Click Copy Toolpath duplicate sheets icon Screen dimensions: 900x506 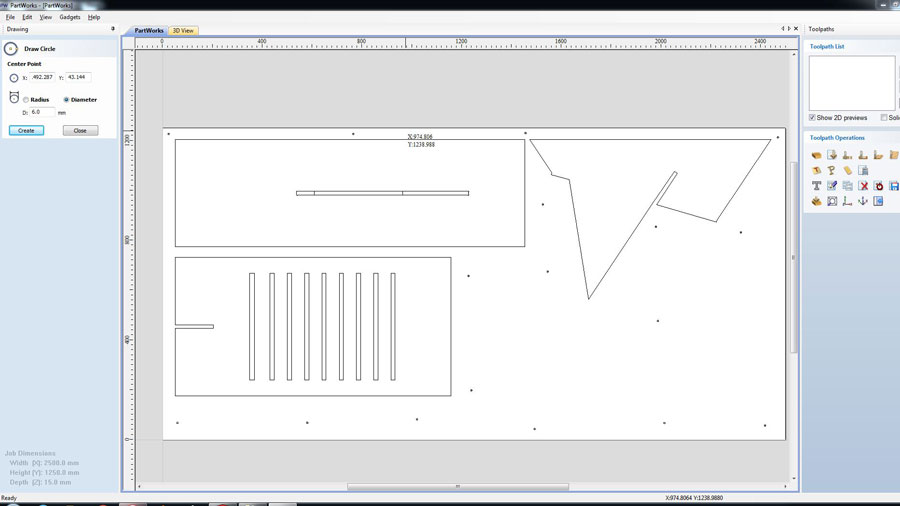[847, 186]
